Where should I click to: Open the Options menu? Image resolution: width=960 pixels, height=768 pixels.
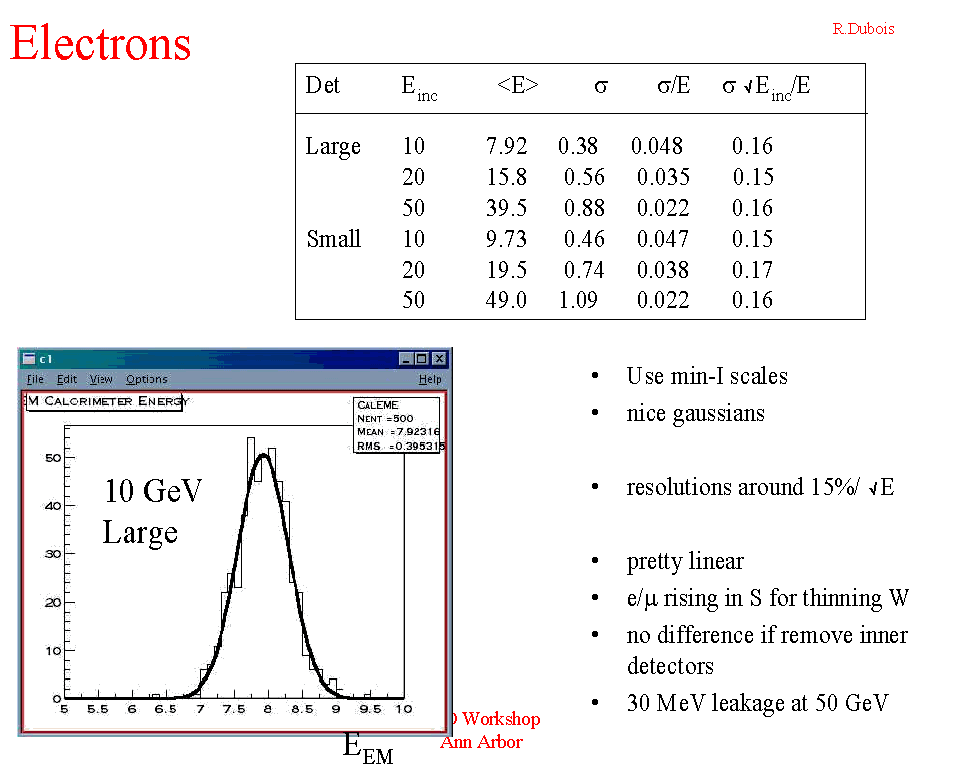point(146,379)
